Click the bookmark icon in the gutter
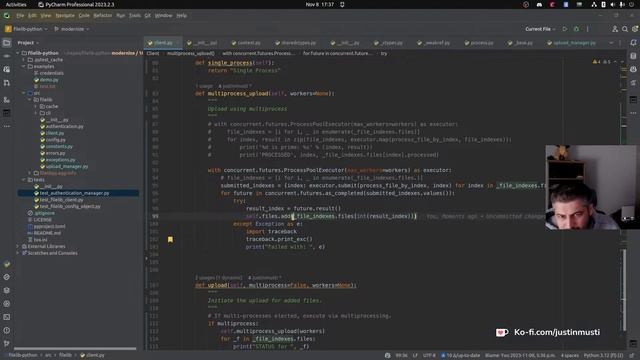Viewport: 640px width, 360px height. point(170,240)
